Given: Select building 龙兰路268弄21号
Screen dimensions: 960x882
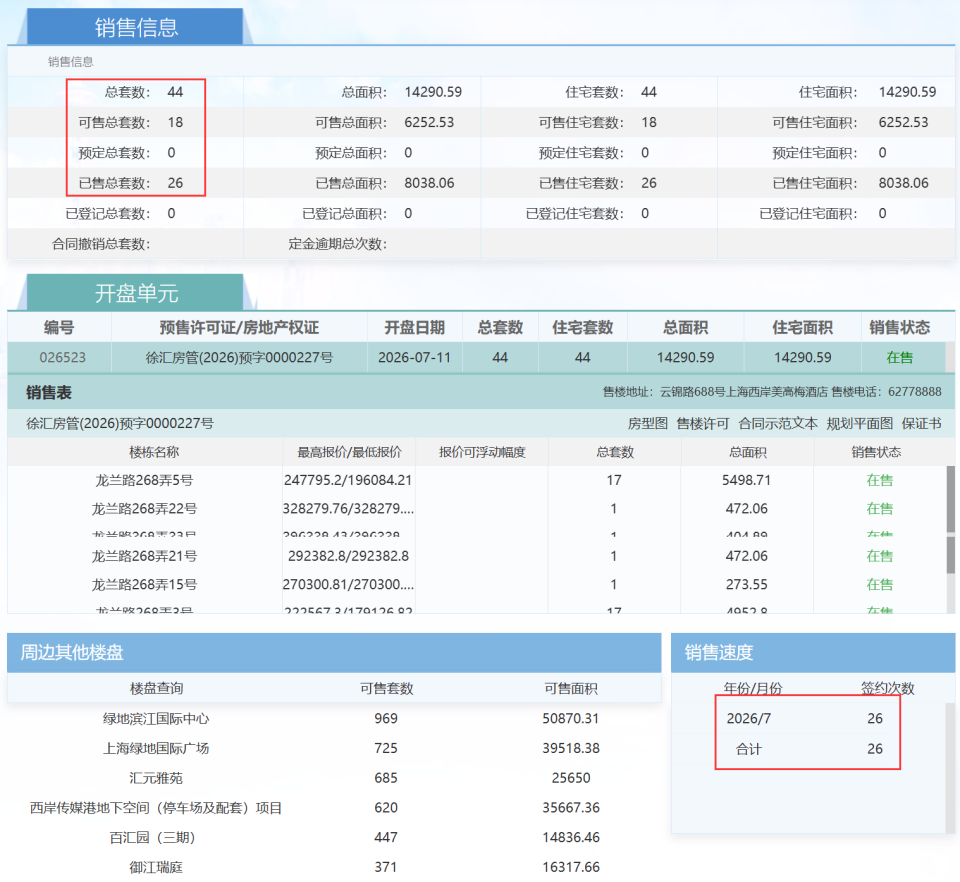Looking at the screenshot, I should point(144,556).
